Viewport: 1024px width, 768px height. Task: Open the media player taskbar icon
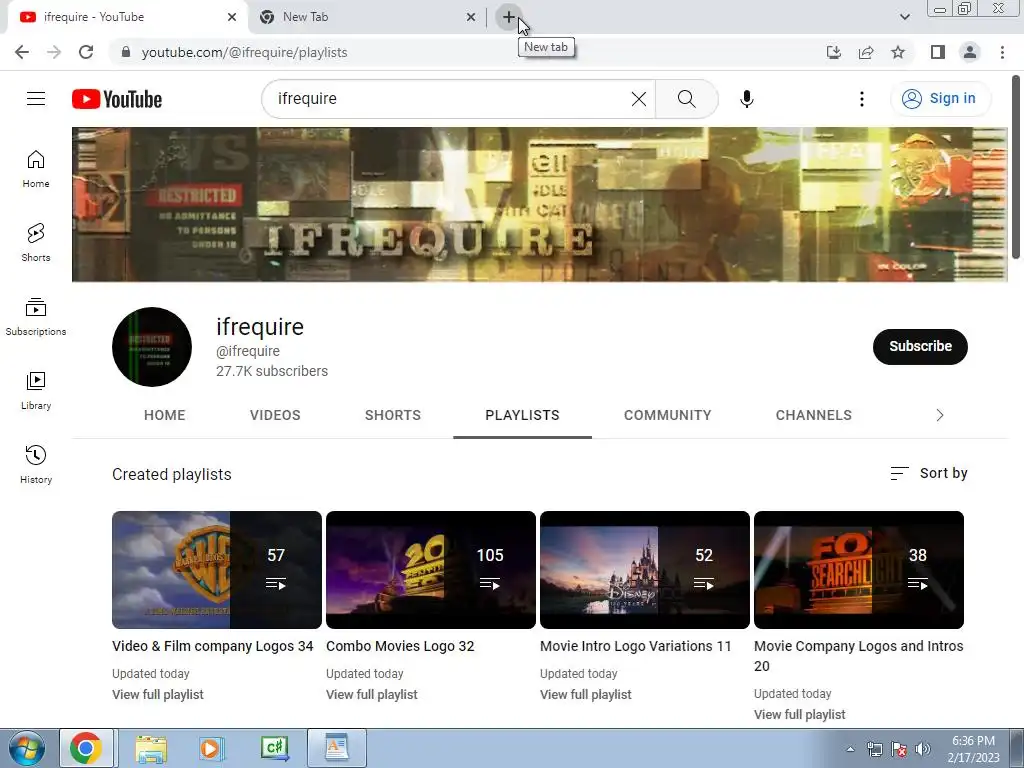[x=211, y=748]
